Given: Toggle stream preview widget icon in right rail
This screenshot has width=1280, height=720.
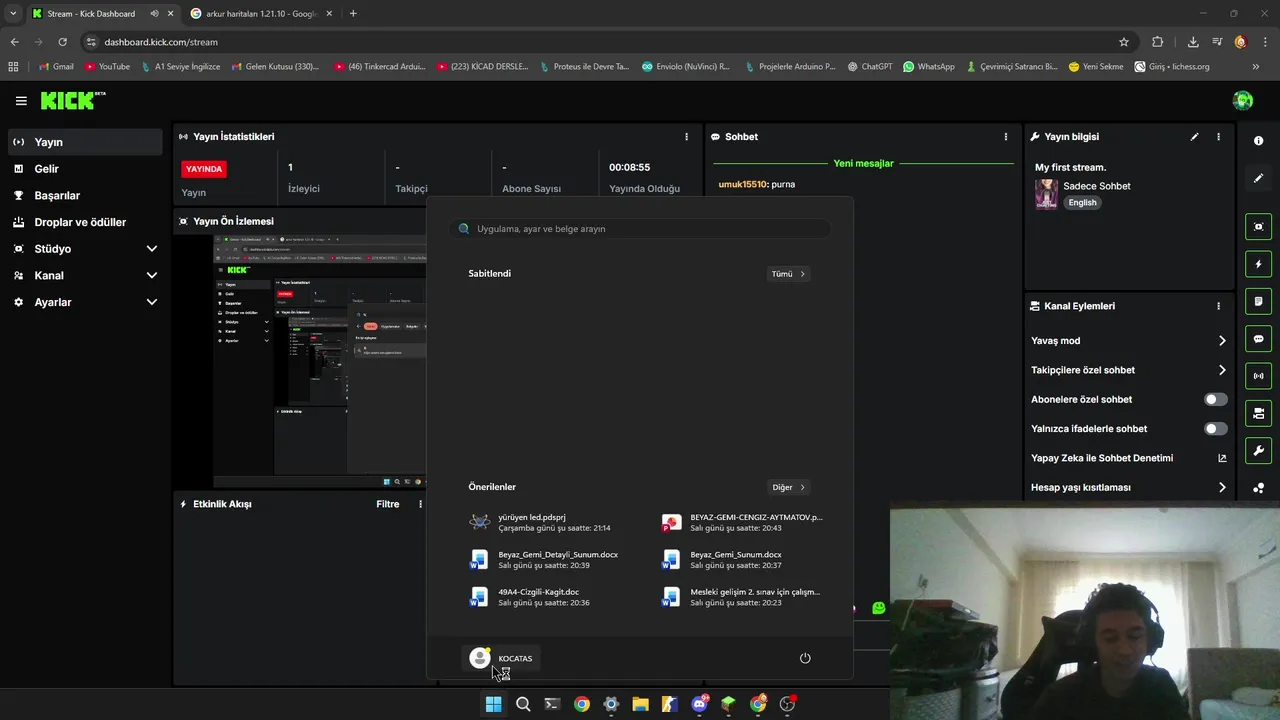Looking at the screenshot, I should pos(1258,227).
